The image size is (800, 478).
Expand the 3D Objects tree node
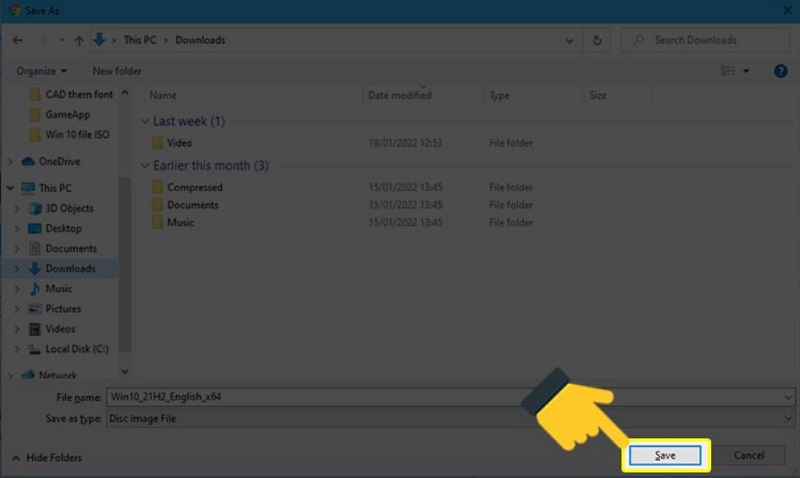click(17, 209)
